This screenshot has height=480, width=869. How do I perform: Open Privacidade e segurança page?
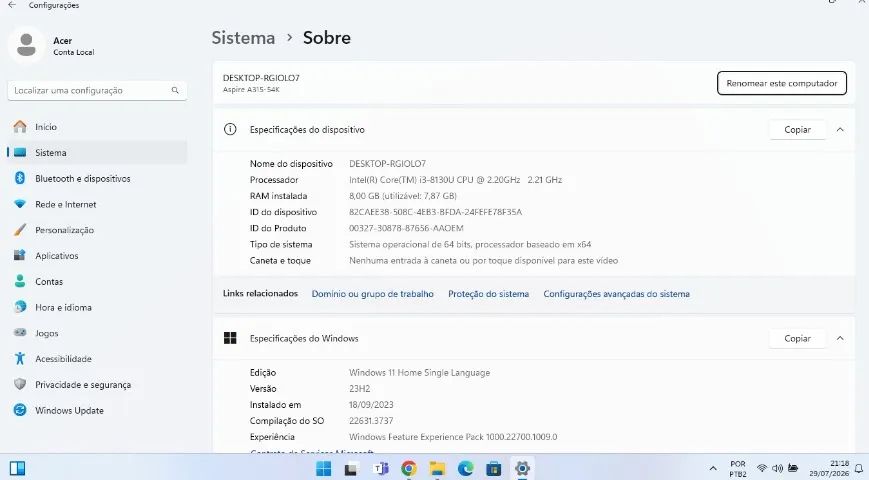pyautogui.click(x=97, y=384)
